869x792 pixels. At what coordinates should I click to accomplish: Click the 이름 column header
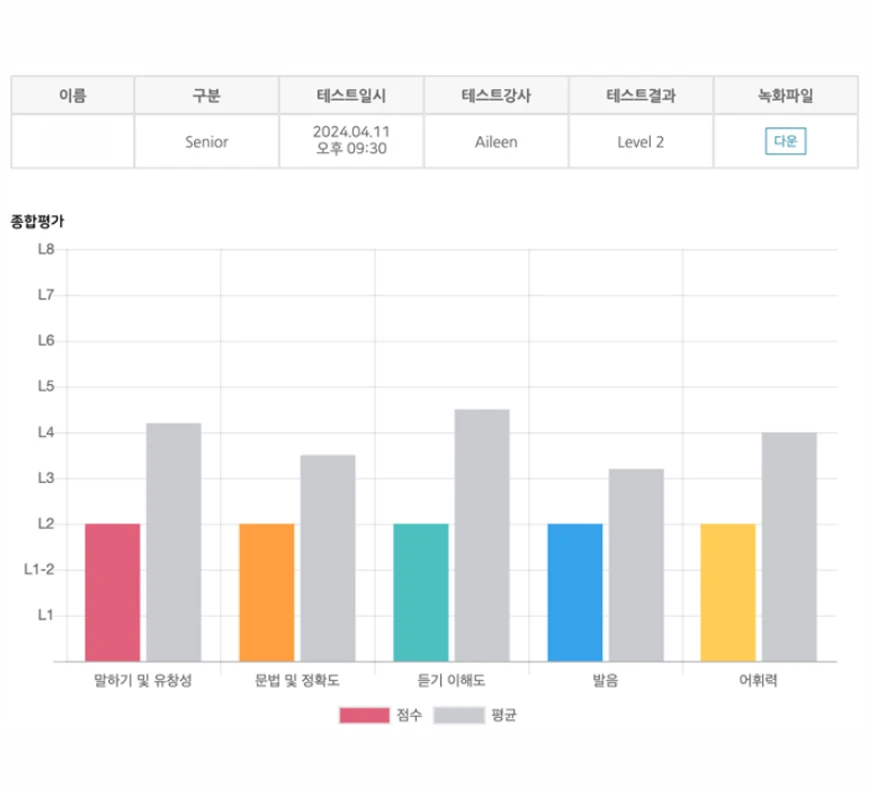pyautogui.click(x=73, y=95)
